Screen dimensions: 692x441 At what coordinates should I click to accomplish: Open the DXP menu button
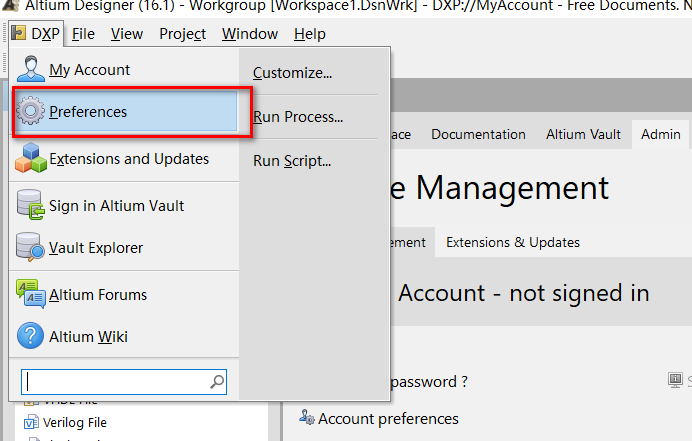(x=36, y=34)
